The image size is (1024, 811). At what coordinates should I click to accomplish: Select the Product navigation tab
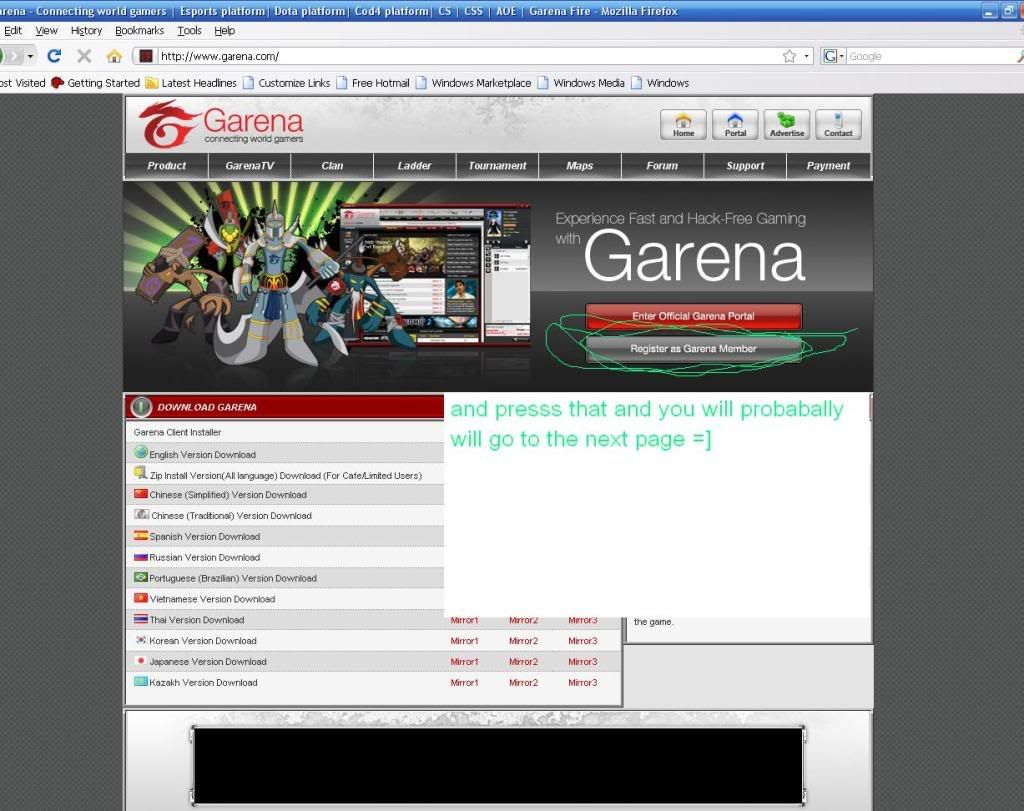point(167,166)
